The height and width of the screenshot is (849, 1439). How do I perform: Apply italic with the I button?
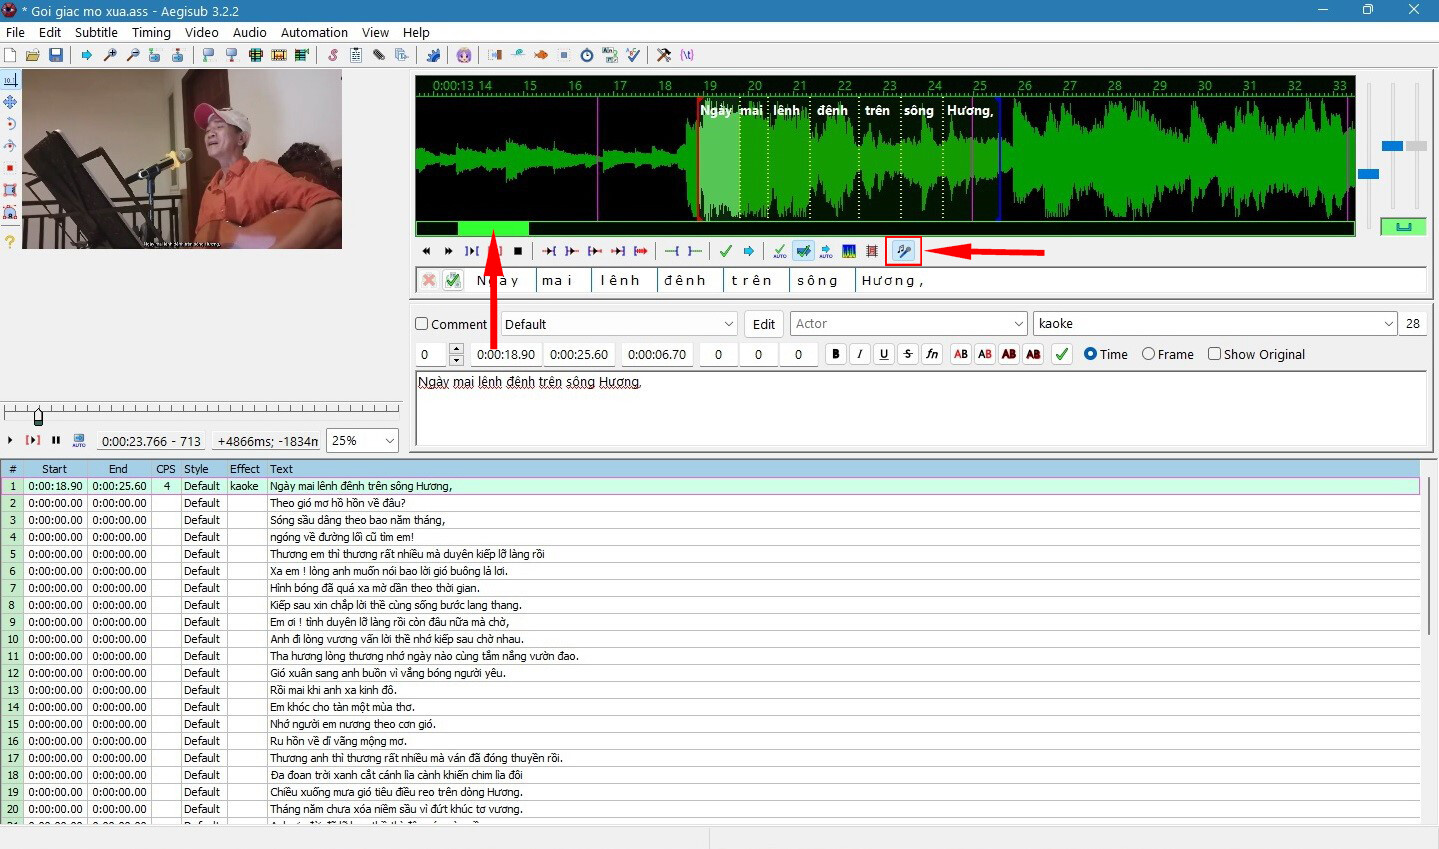(860, 354)
